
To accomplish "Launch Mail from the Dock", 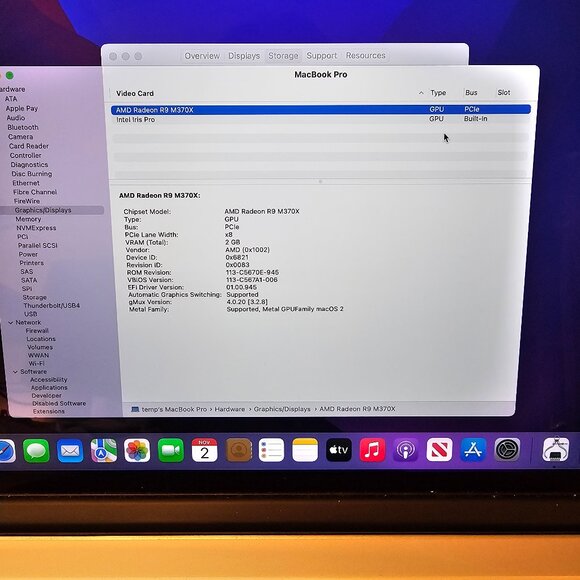I will [x=70, y=451].
